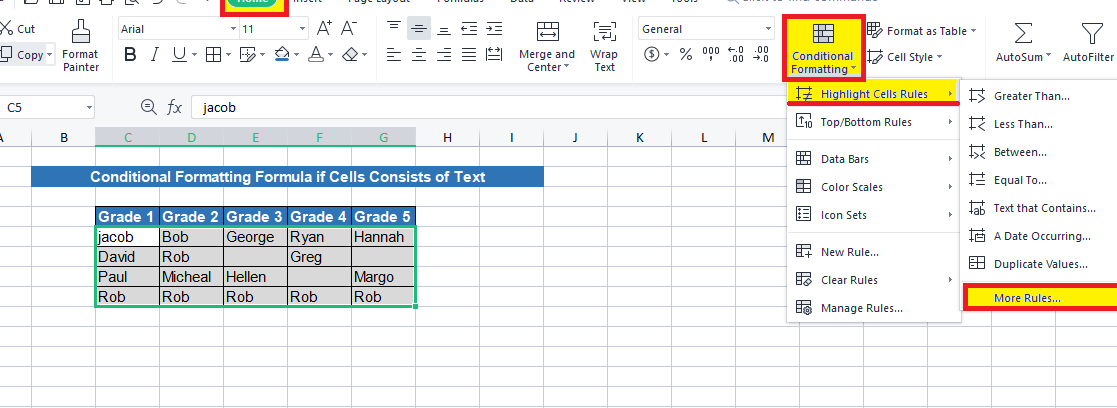Apply Underline to selected cells
The width and height of the screenshot is (1117, 408).
178,55
